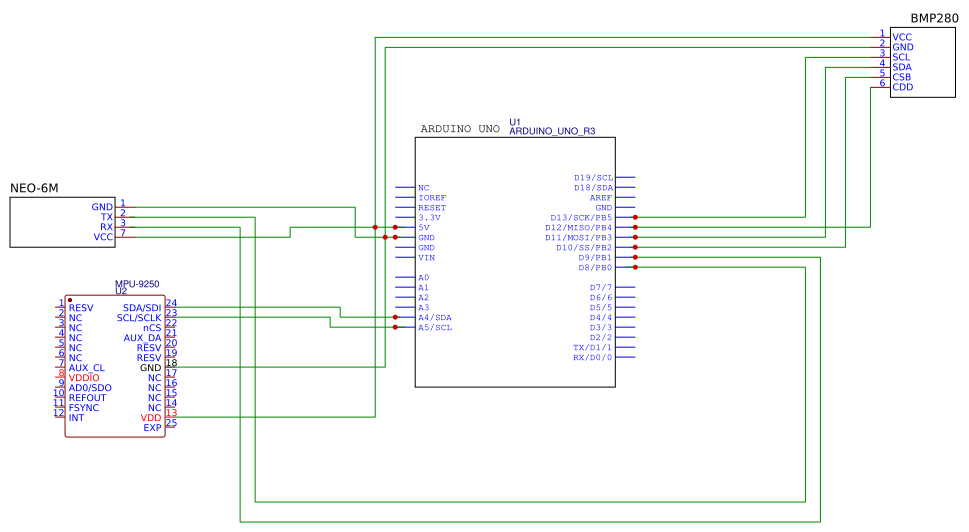
Task: Click the red VDDIO pin label
Action: point(84,378)
